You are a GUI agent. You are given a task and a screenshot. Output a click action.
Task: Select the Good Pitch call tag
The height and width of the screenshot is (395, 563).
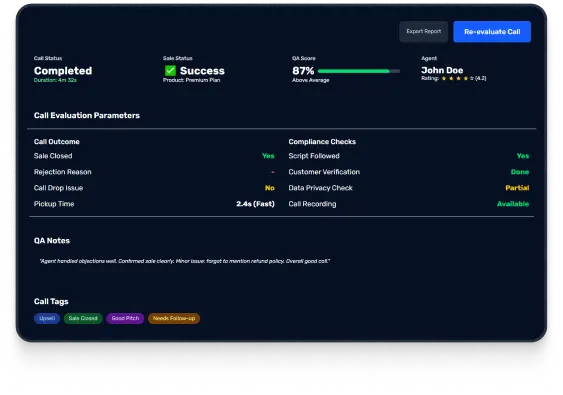(125, 318)
